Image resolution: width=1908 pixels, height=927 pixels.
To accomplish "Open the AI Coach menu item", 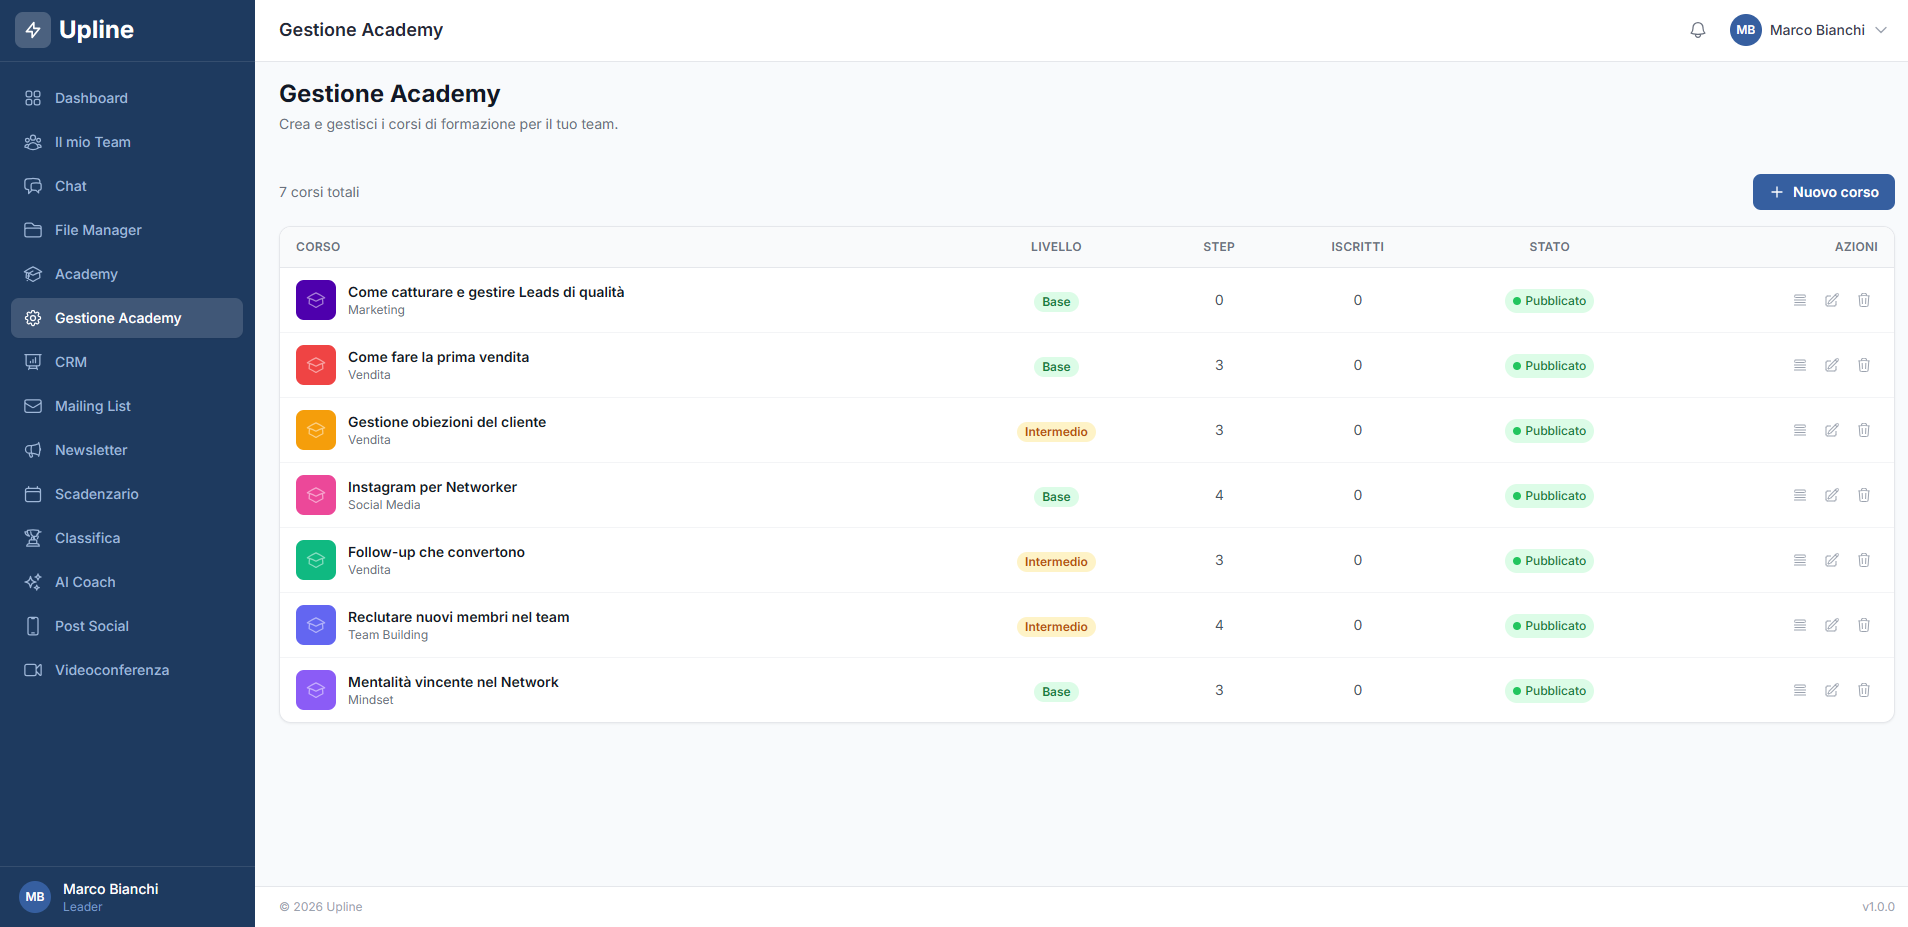I will point(85,582).
